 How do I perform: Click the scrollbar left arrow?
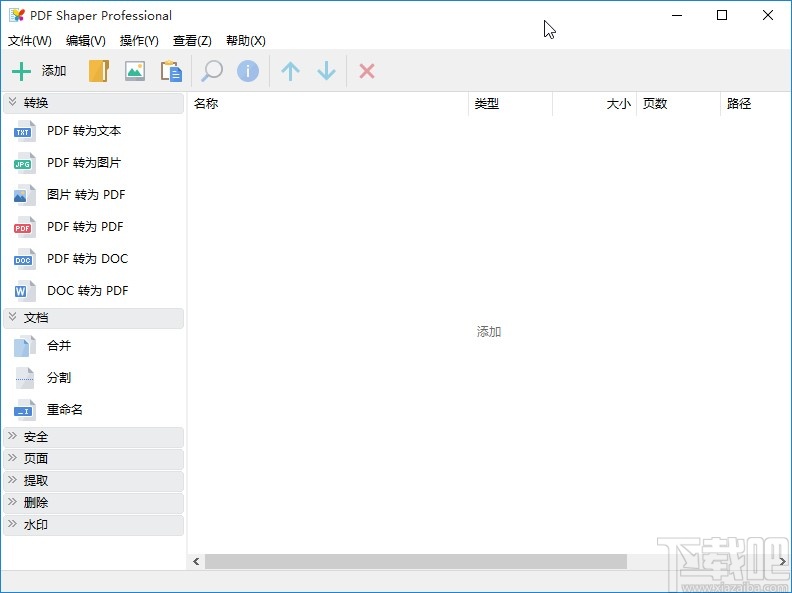pos(196,561)
